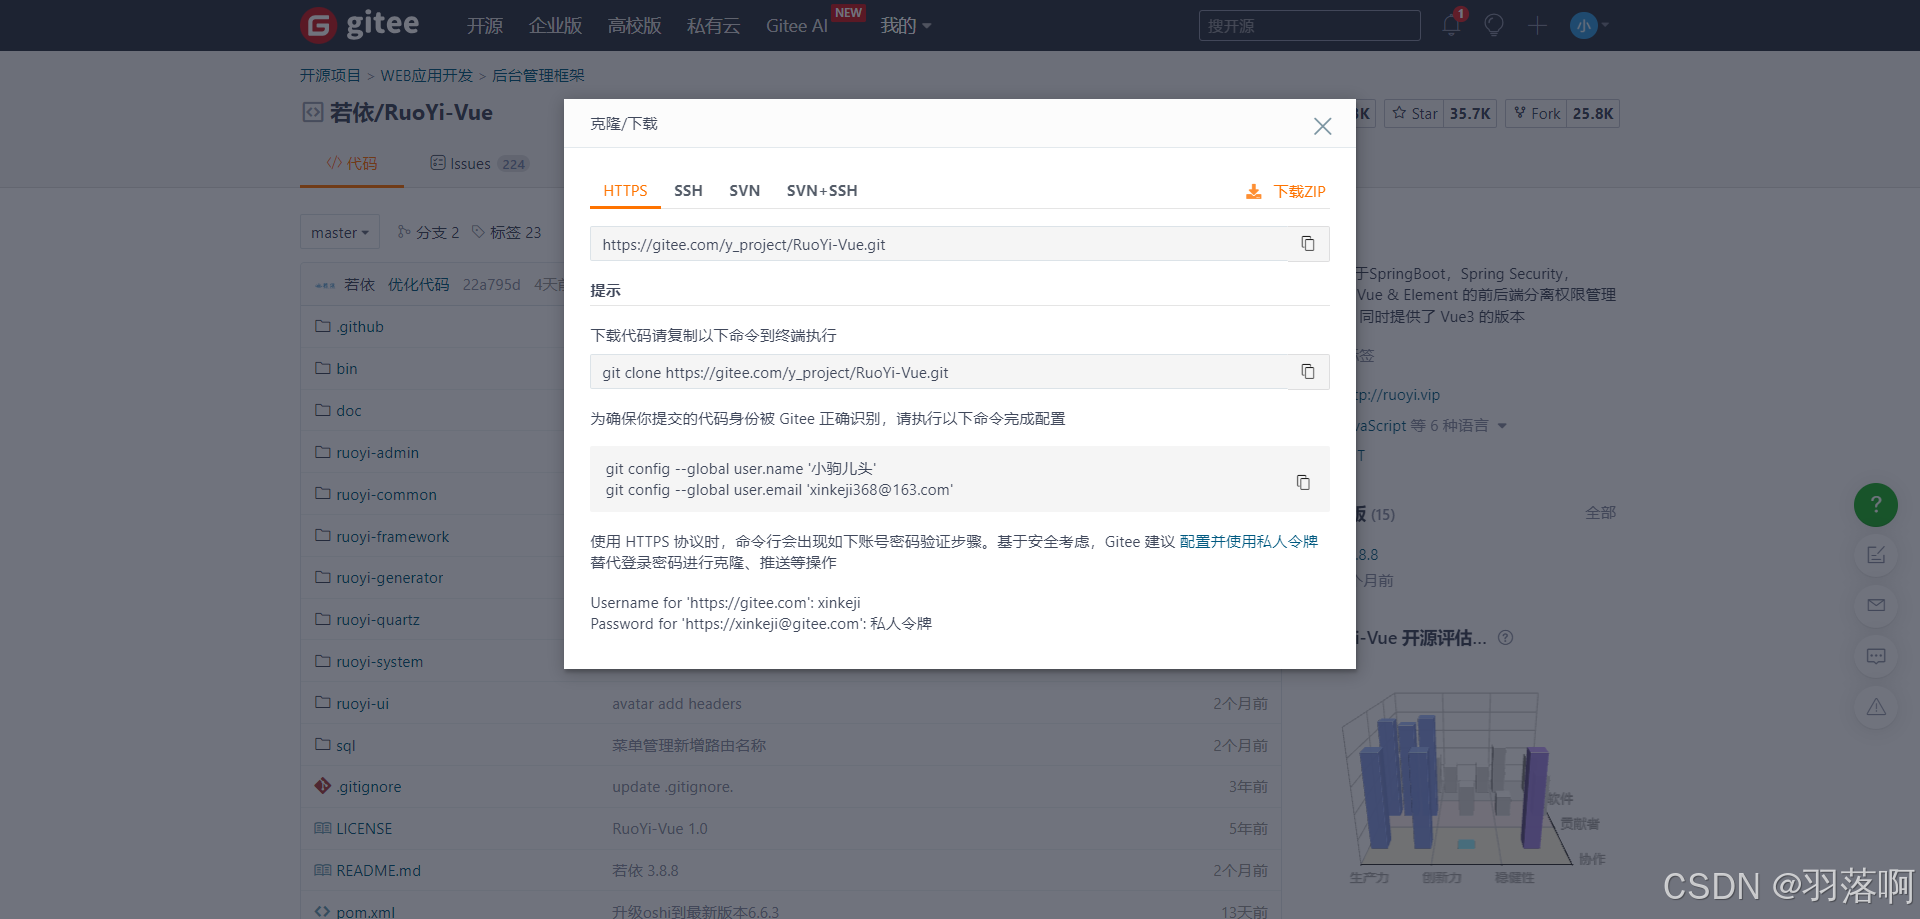The image size is (1920, 919).
Task: Click the floating warning report icon
Action: coord(1876,707)
